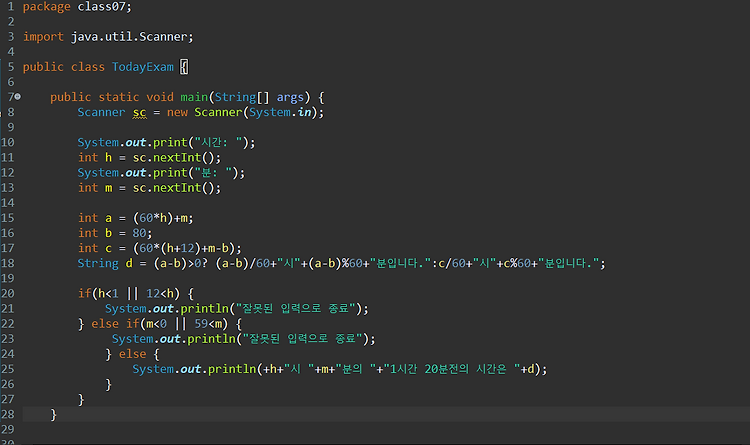This screenshot has height=445, width=750.
Task: Click 'else if(m<0 || 59<m)' on line 22
Action: [x=160, y=324]
